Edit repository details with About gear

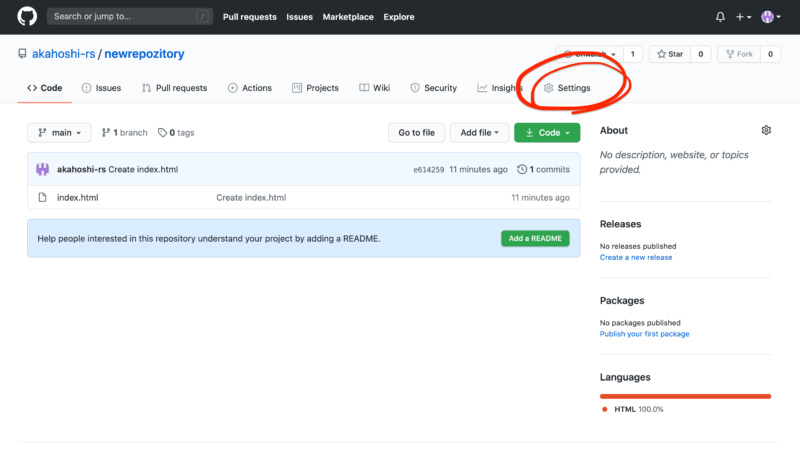tap(766, 130)
